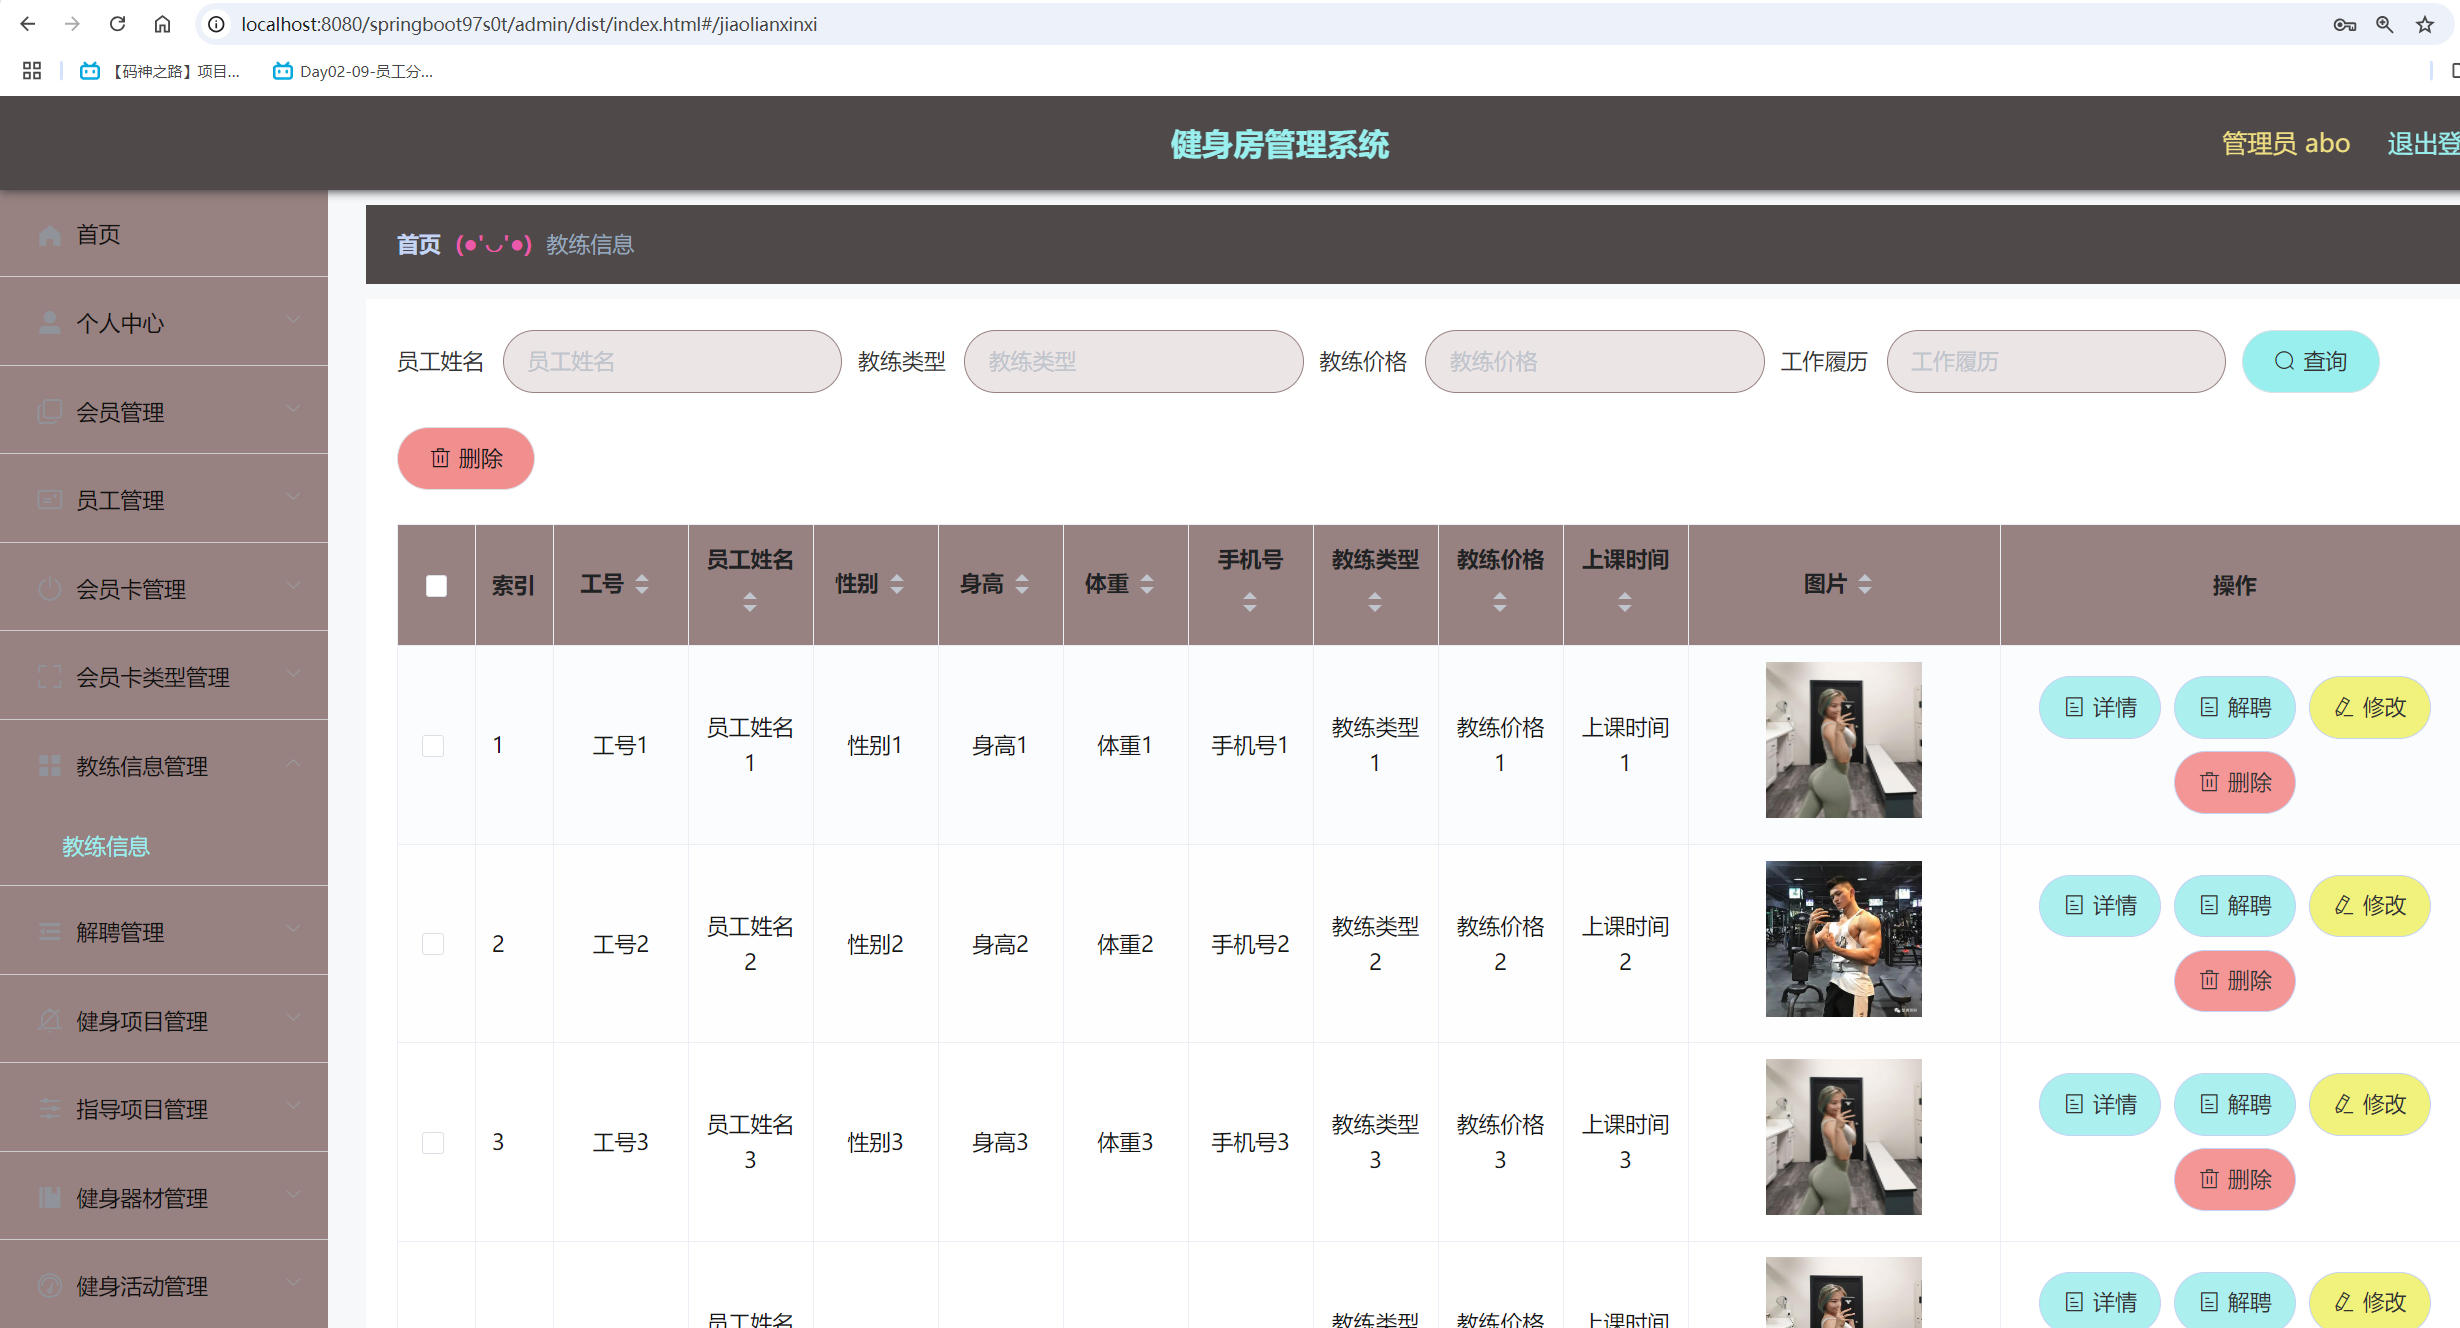Click the browser reload icon
This screenshot has height=1328, width=2460.
(118, 24)
